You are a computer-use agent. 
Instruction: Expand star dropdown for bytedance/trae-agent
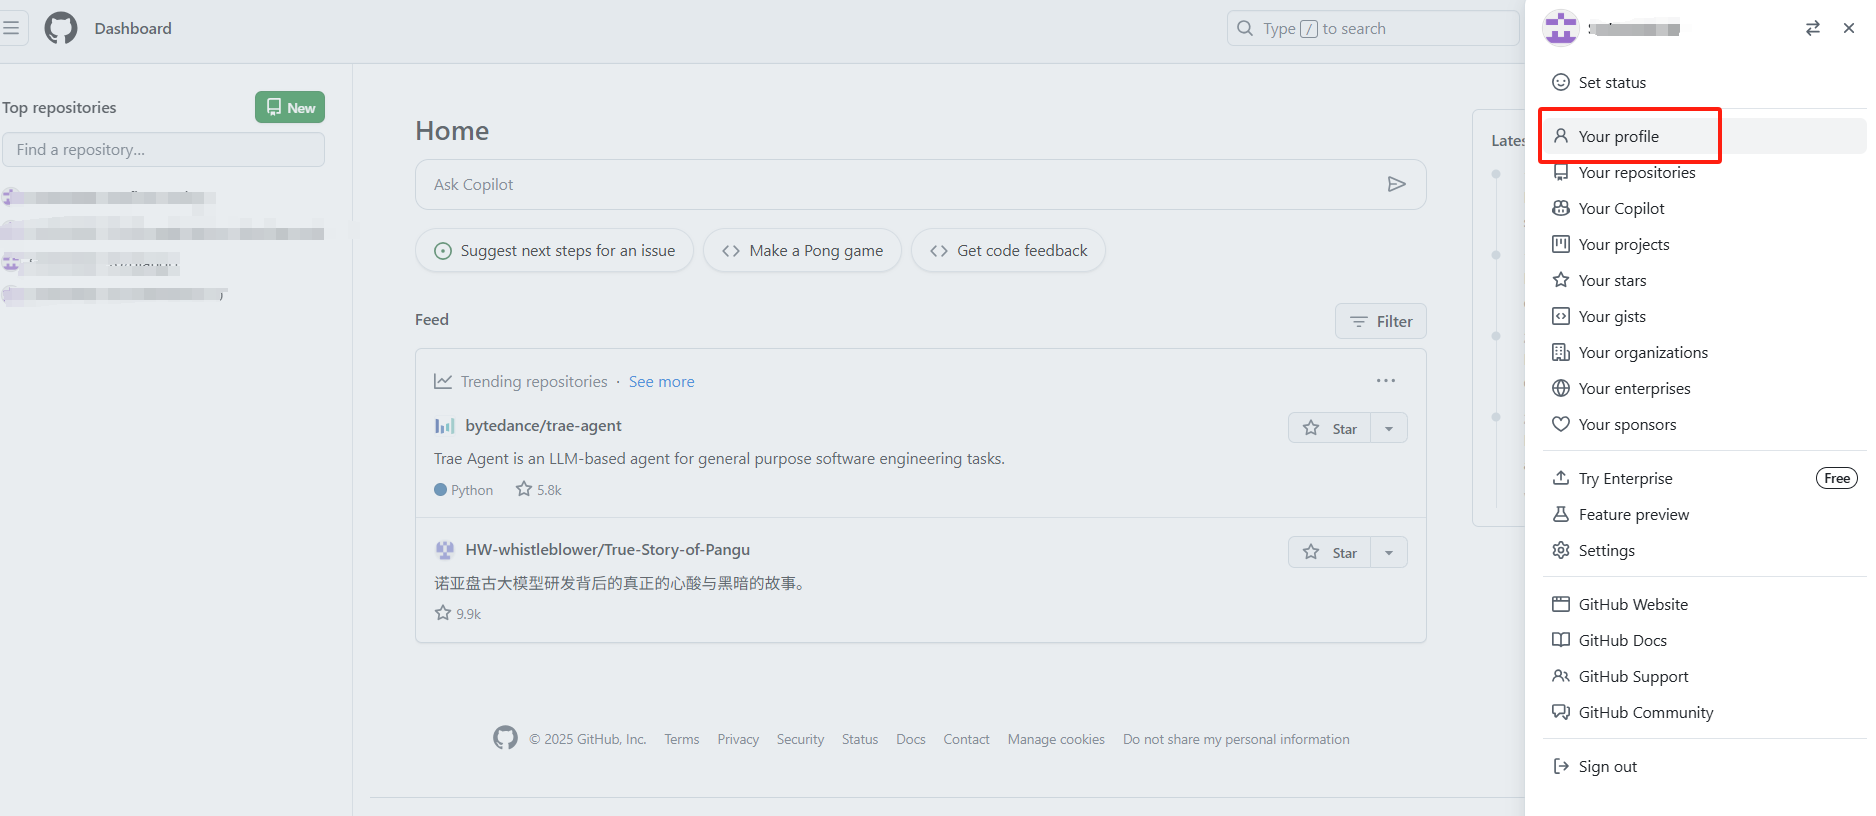point(1389,428)
